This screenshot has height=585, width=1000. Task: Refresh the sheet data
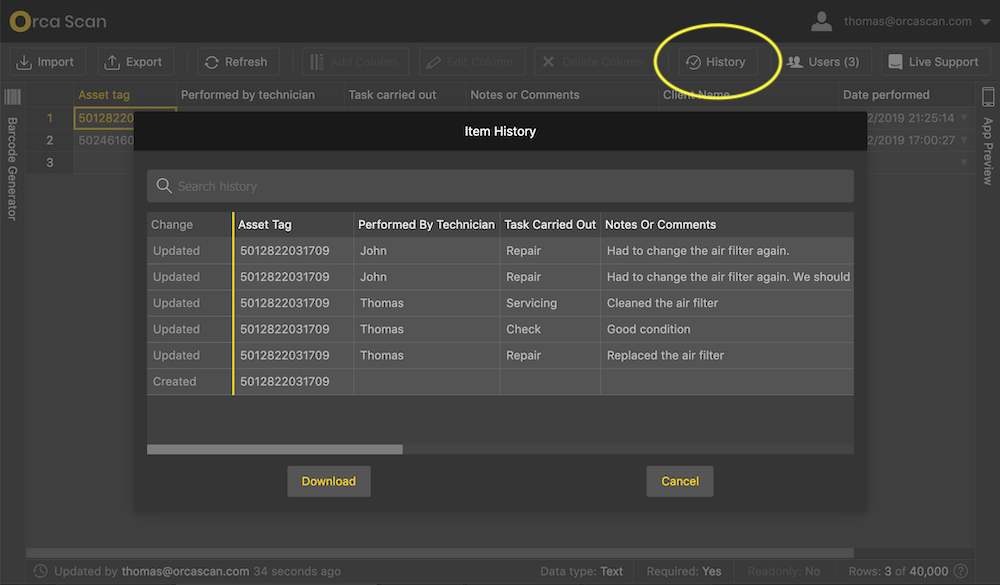coord(236,62)
